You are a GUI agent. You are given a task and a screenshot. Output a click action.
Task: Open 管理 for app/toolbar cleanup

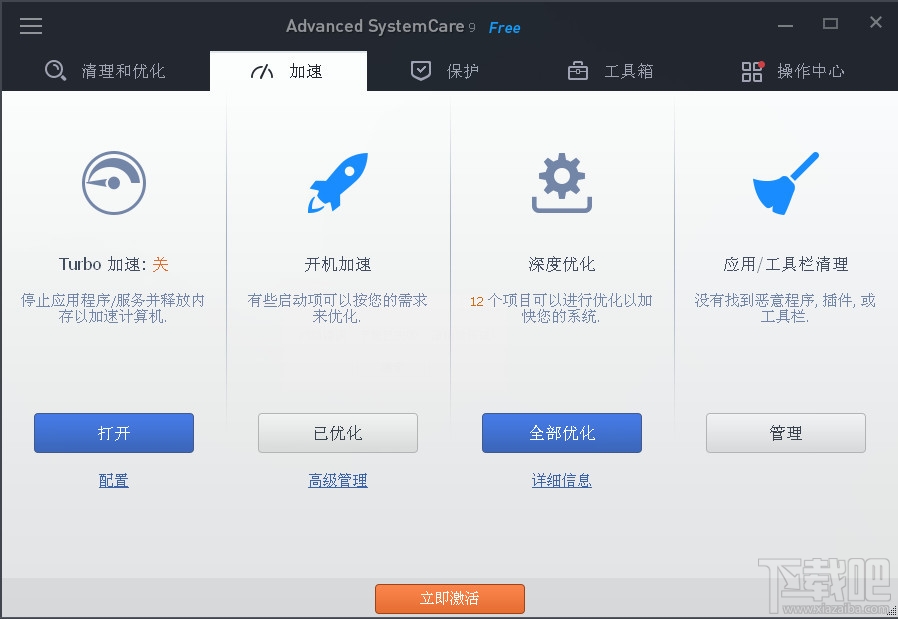[x=785, y=433]
